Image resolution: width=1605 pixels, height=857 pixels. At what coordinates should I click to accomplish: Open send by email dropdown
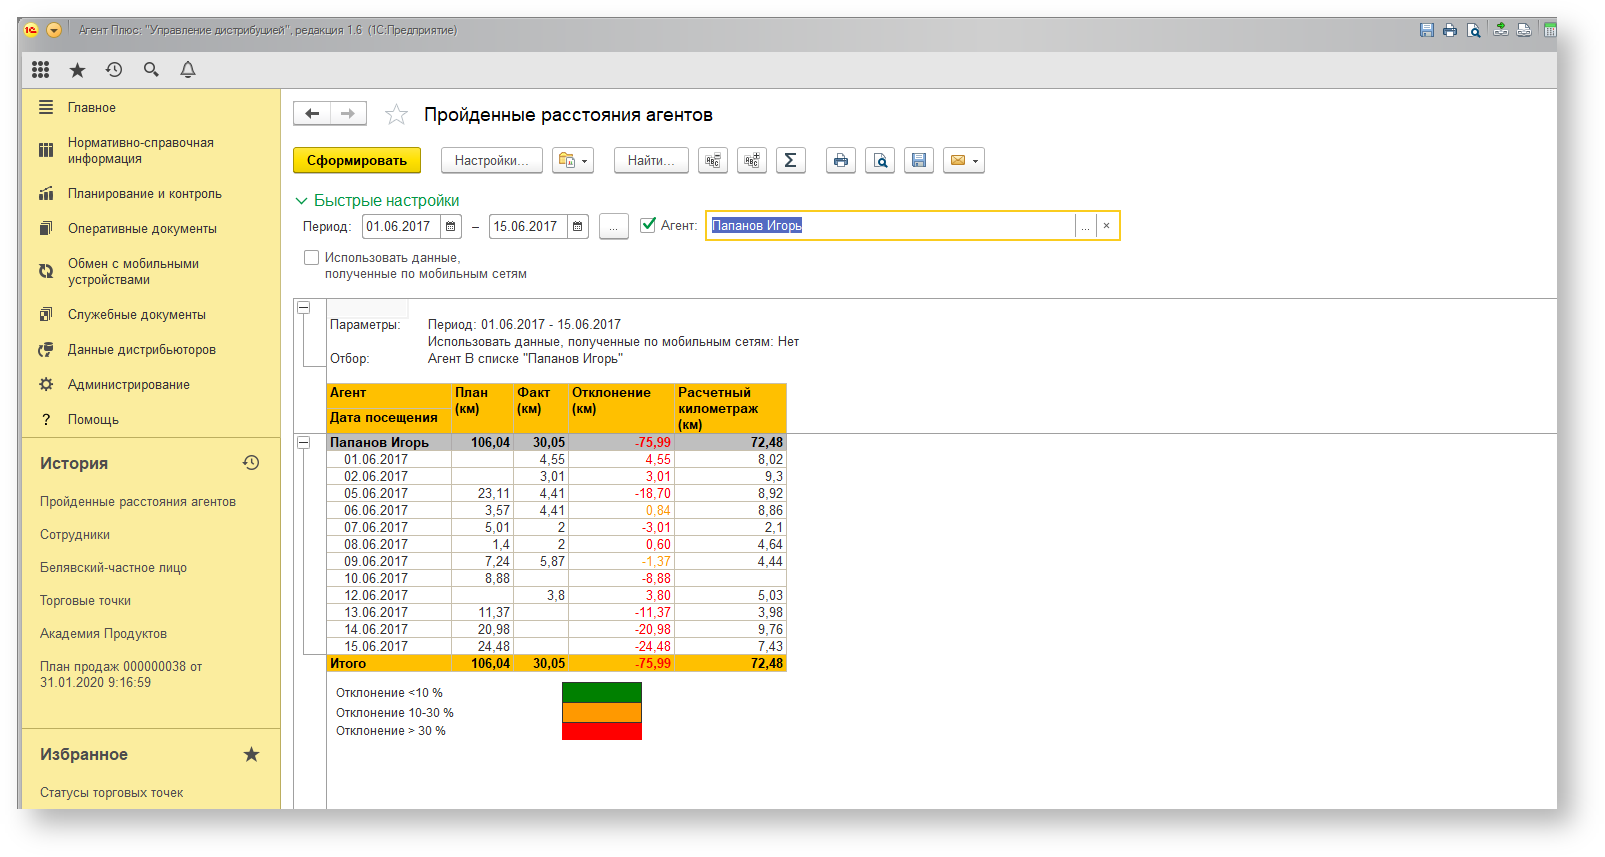[964, 160]
